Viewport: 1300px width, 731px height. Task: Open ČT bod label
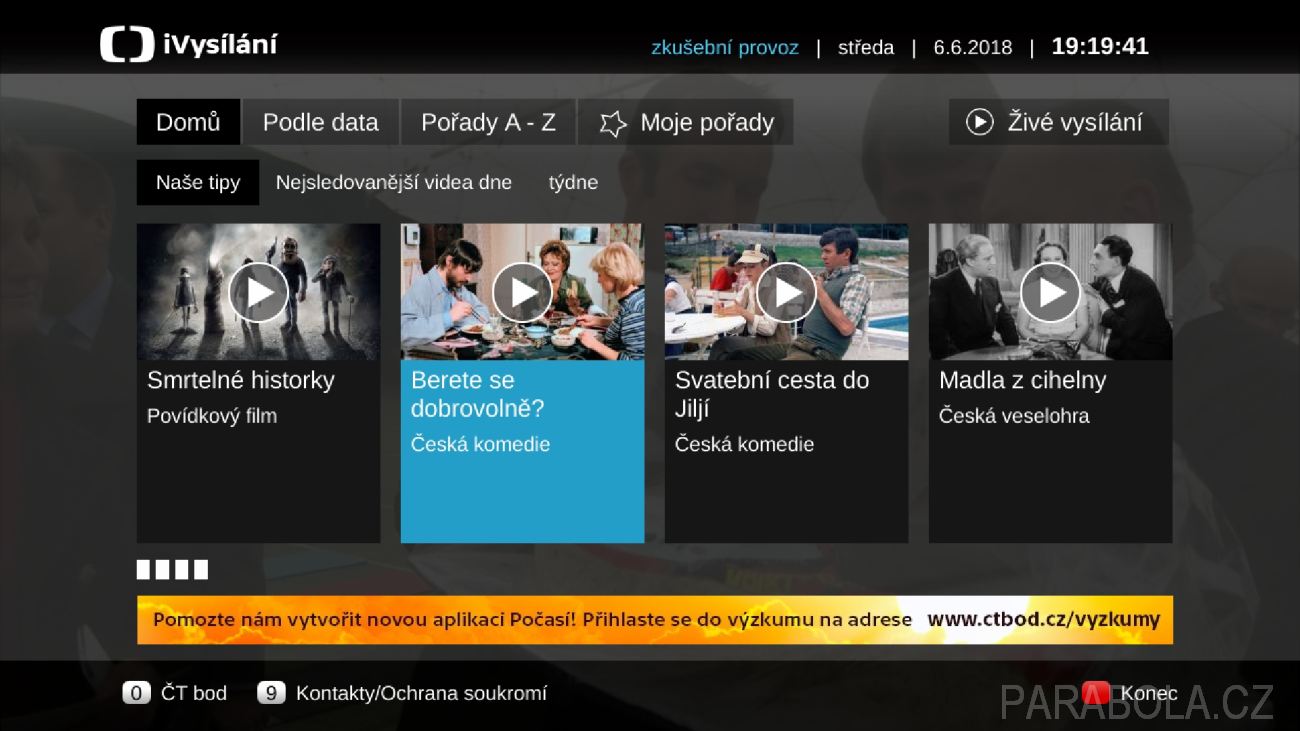194,693
